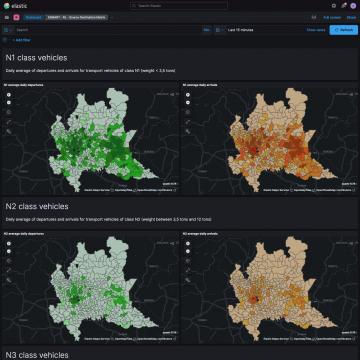
Task: Zoom out on N1 departures map
Action: click(x=9, y=102)
